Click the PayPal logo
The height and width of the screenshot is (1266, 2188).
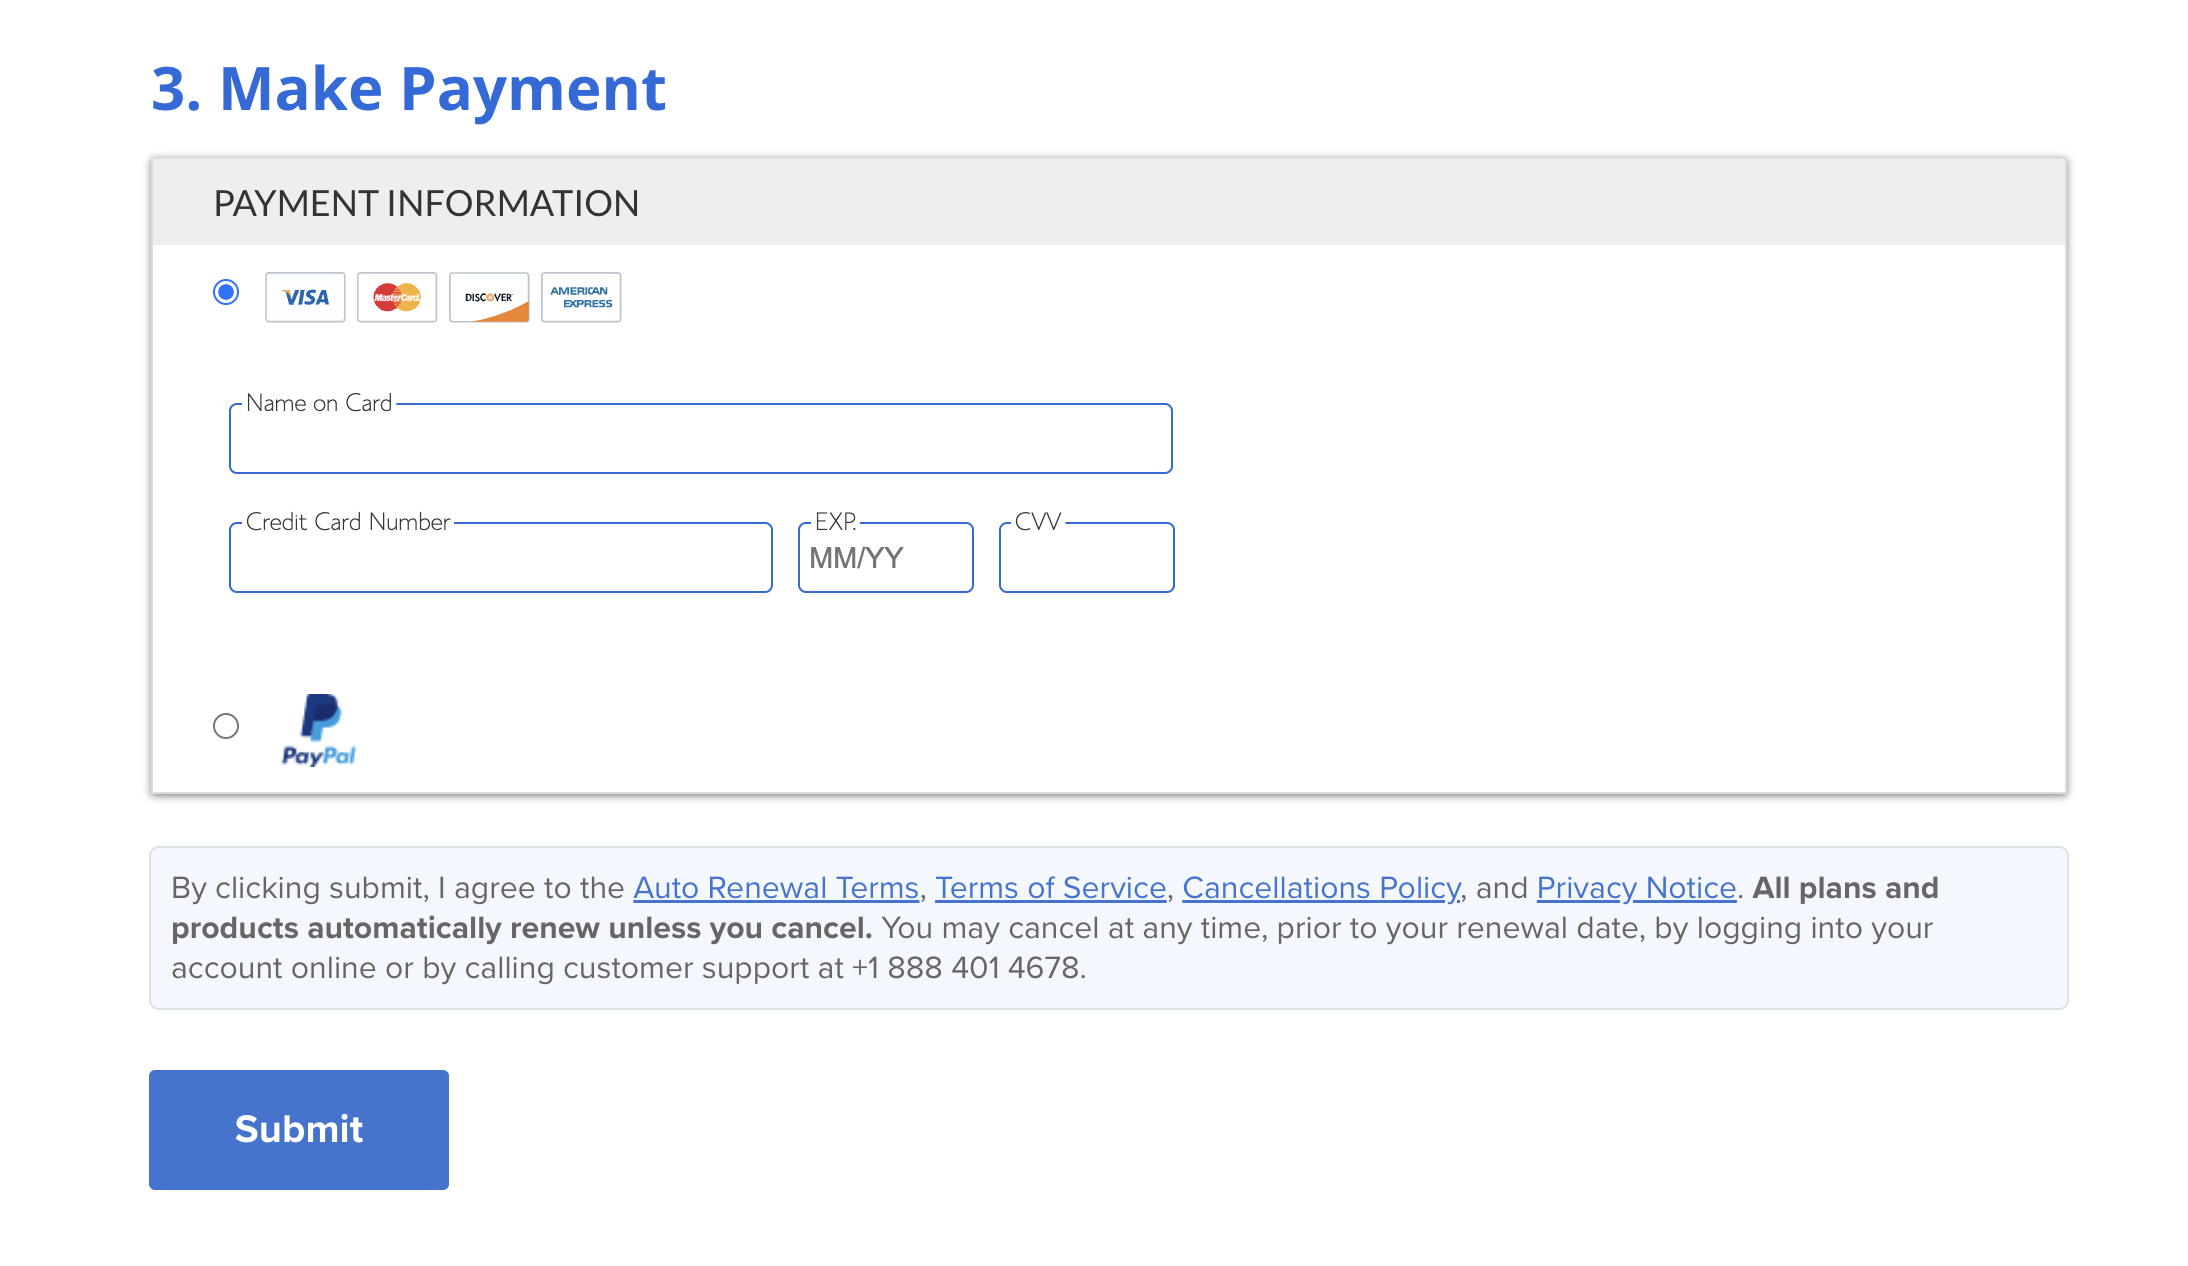tap(319, 730)
